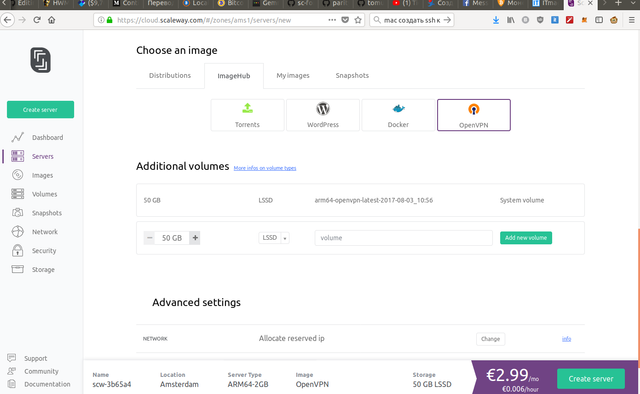Viewport: 640px width, 394px height.
Task: Click the Scaleway logo
Action: [40, 60]
